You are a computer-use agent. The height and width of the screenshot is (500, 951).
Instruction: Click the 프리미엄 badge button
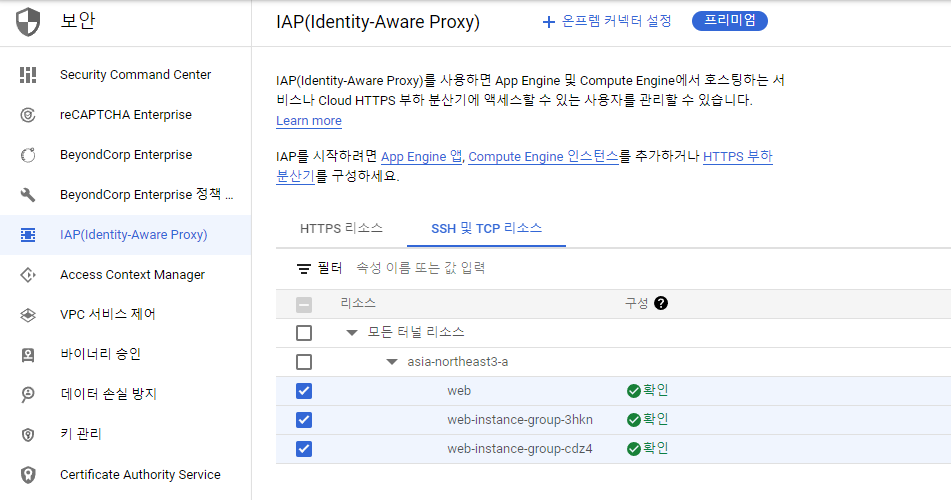pyautogui.click(x=730, y=21)
